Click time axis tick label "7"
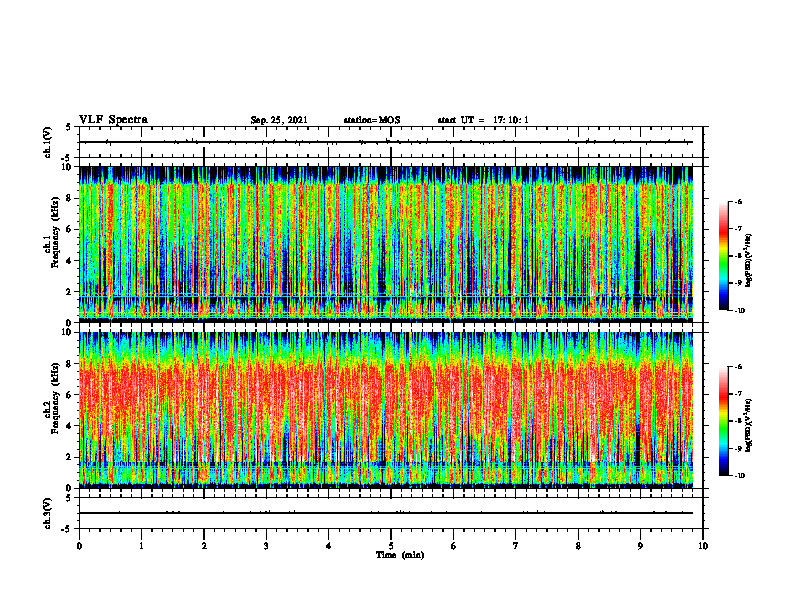792x612 pixels. [516, 546]
